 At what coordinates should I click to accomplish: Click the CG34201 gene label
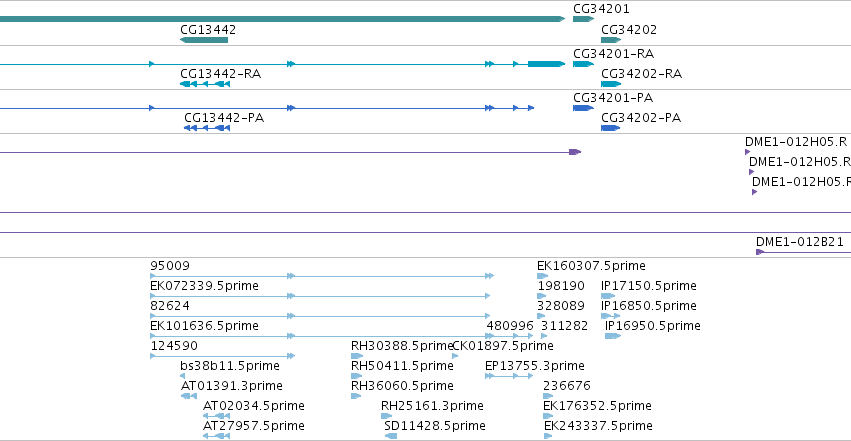pos(601,9)
